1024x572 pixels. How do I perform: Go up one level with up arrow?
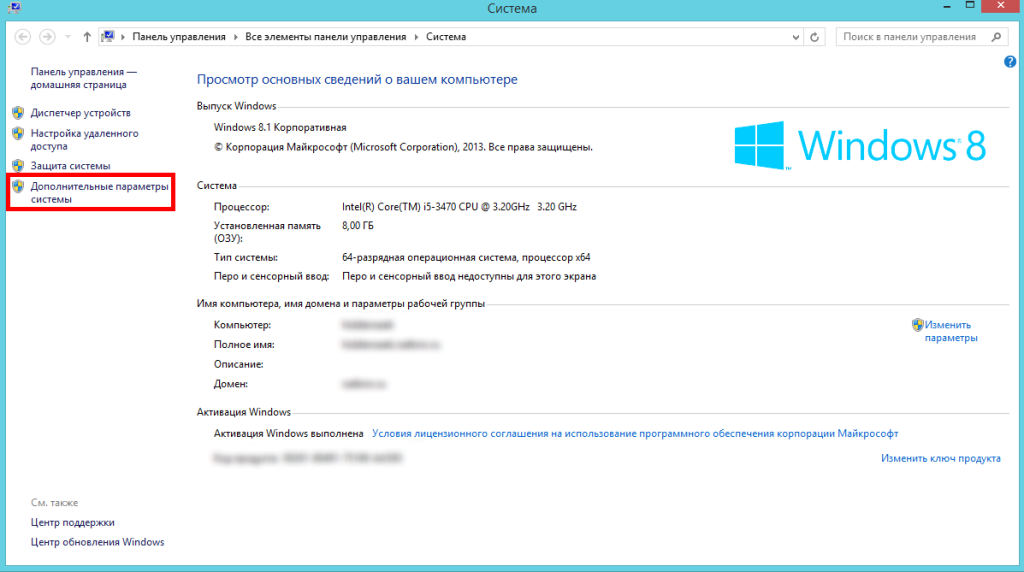click(x=87, y=37)
